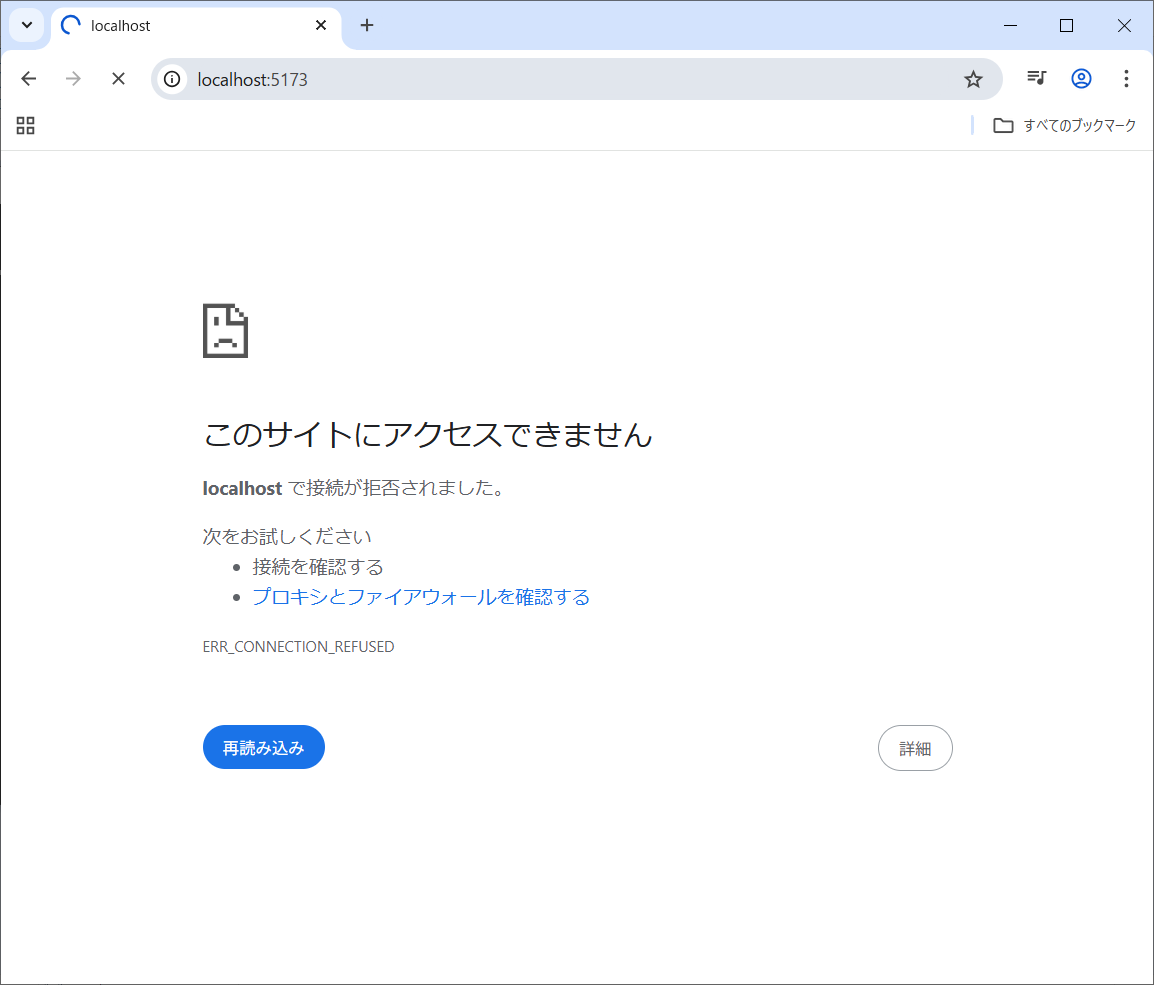Open a new tab with plus button
1154x985 pixels.
(367, 25)
